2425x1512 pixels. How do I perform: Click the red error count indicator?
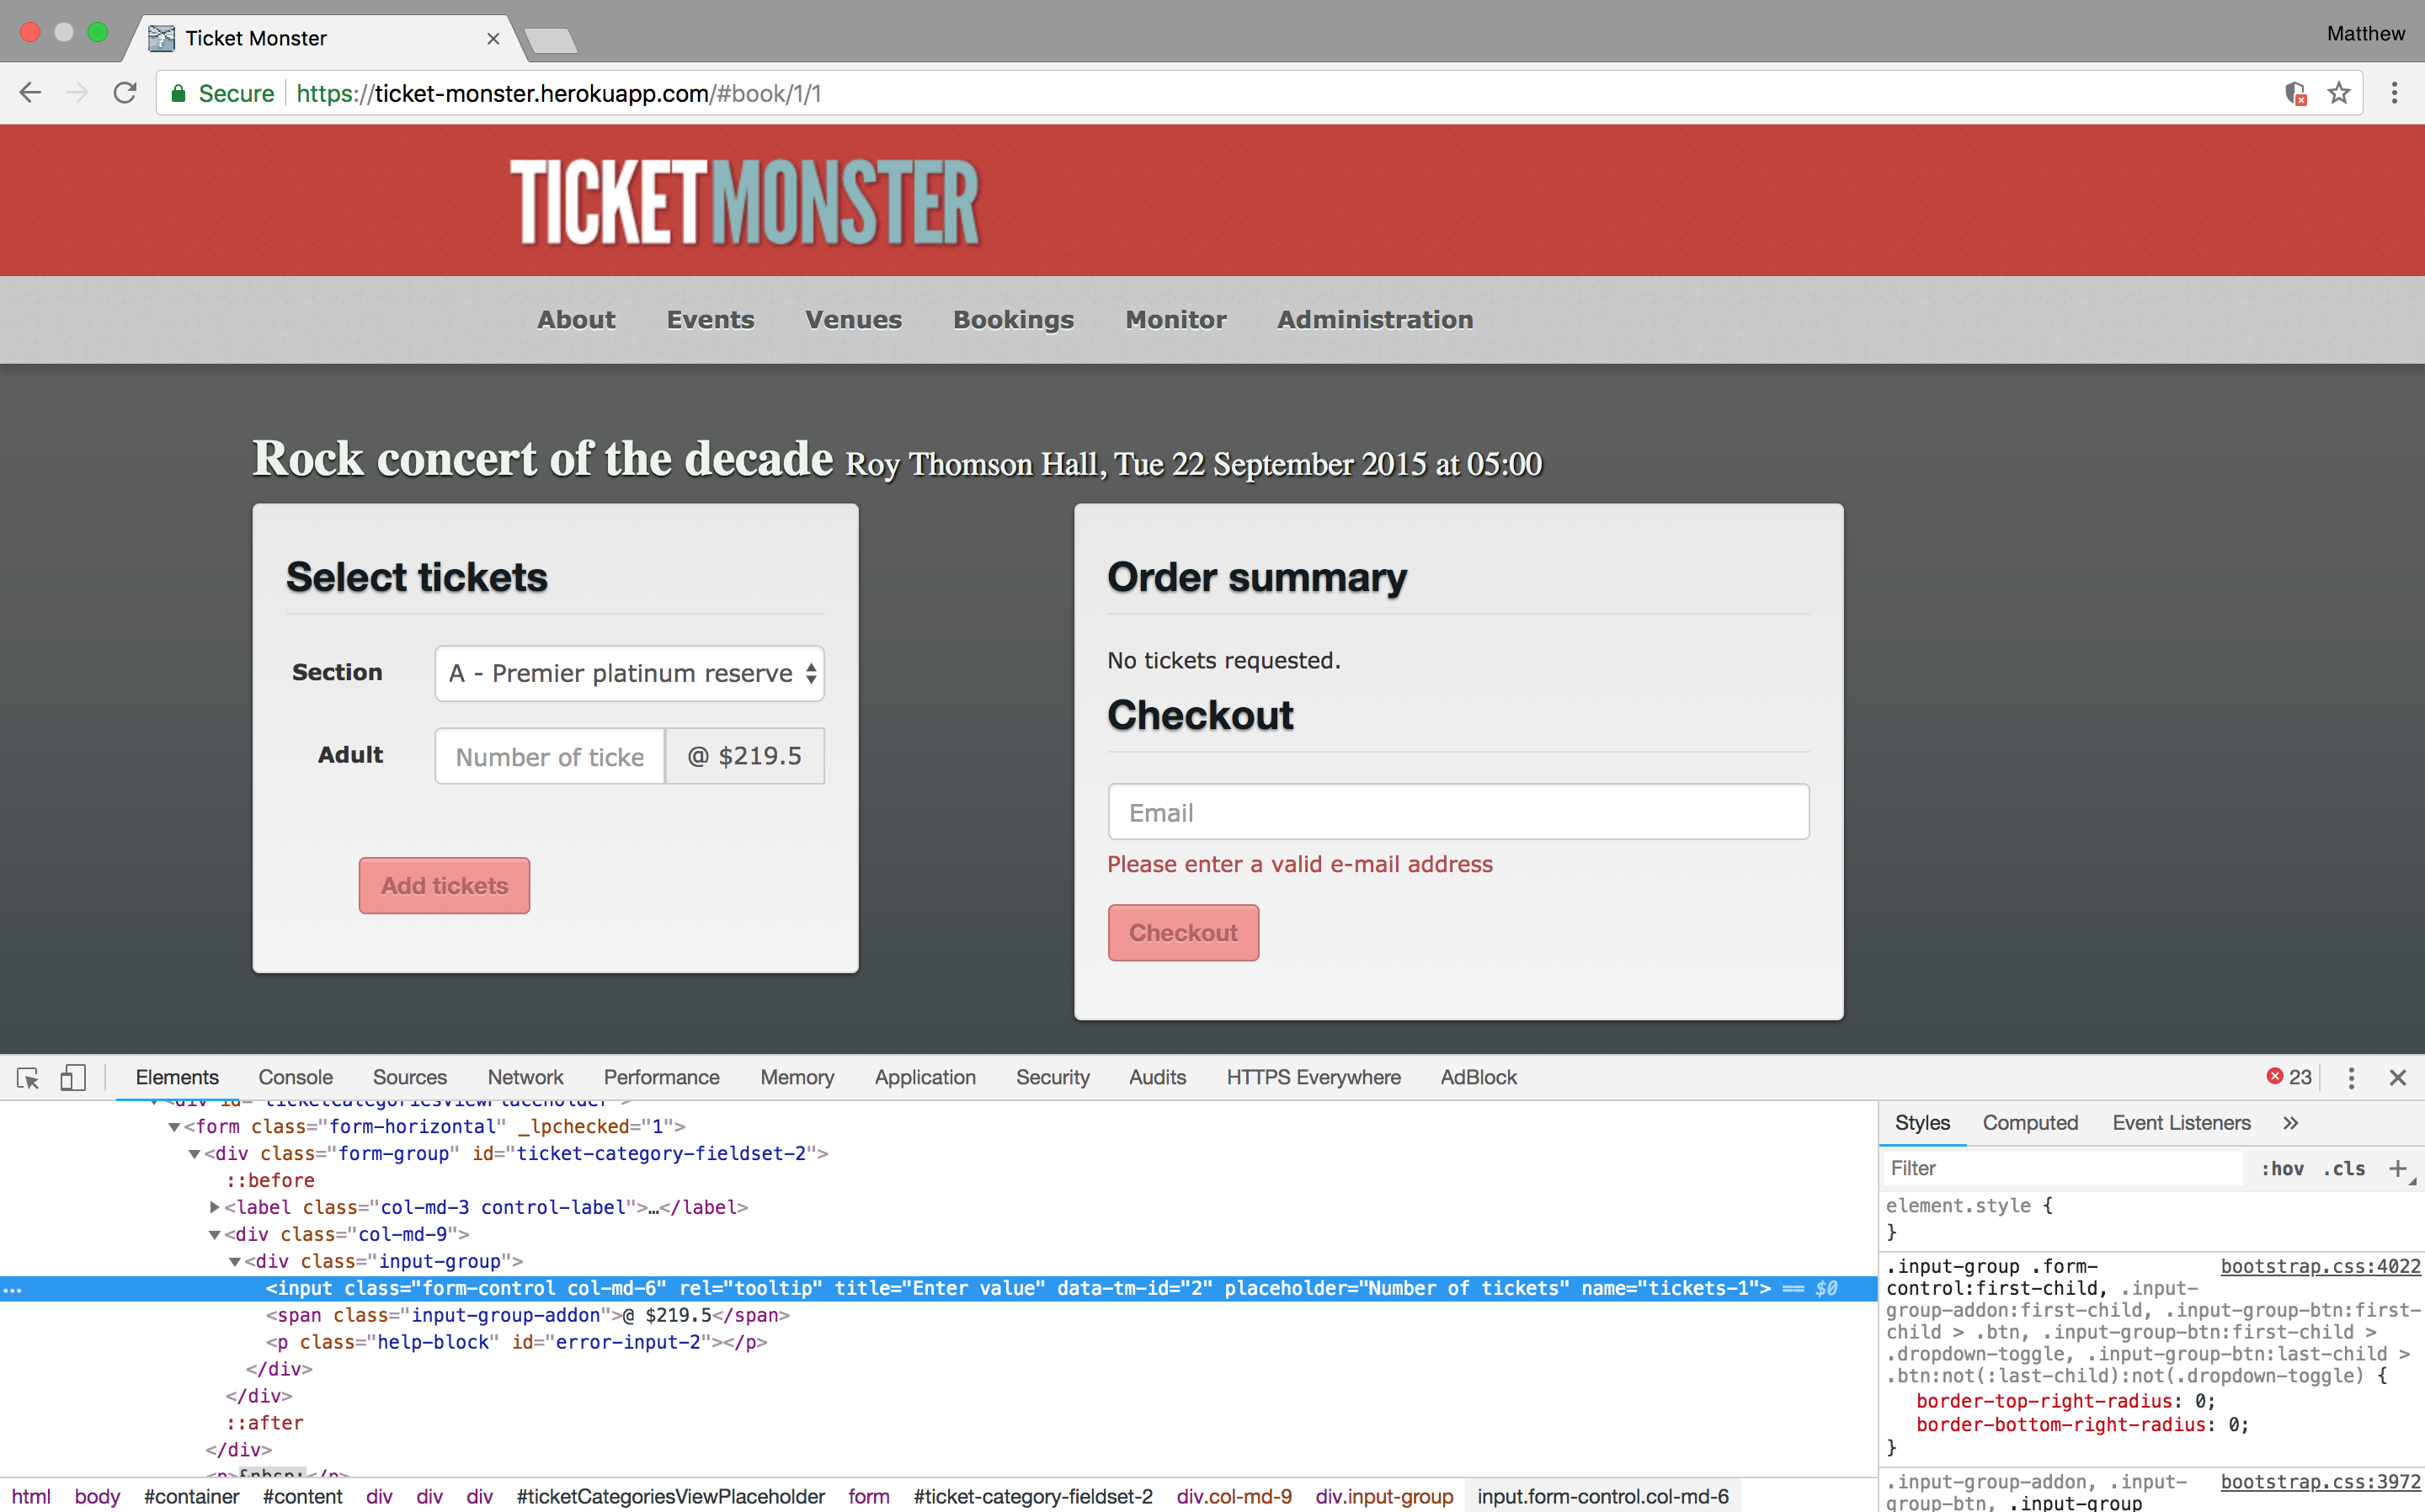[2289, 1077]
